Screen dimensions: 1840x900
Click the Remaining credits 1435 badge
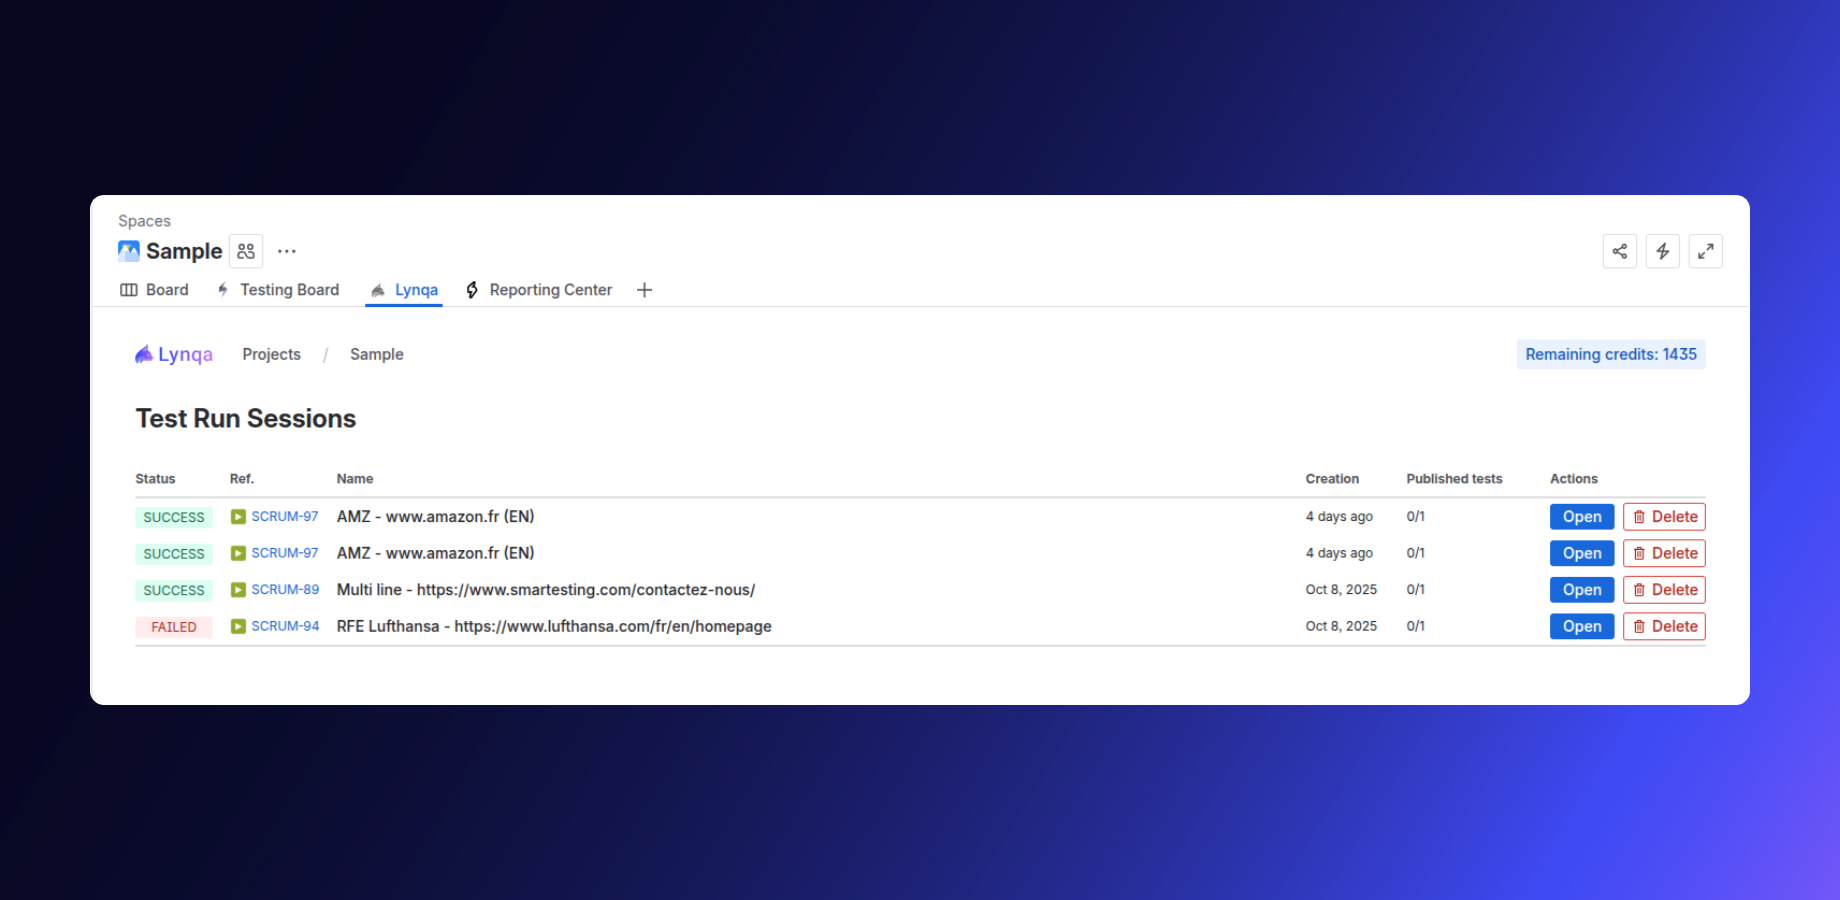(x=1610, y=353)
